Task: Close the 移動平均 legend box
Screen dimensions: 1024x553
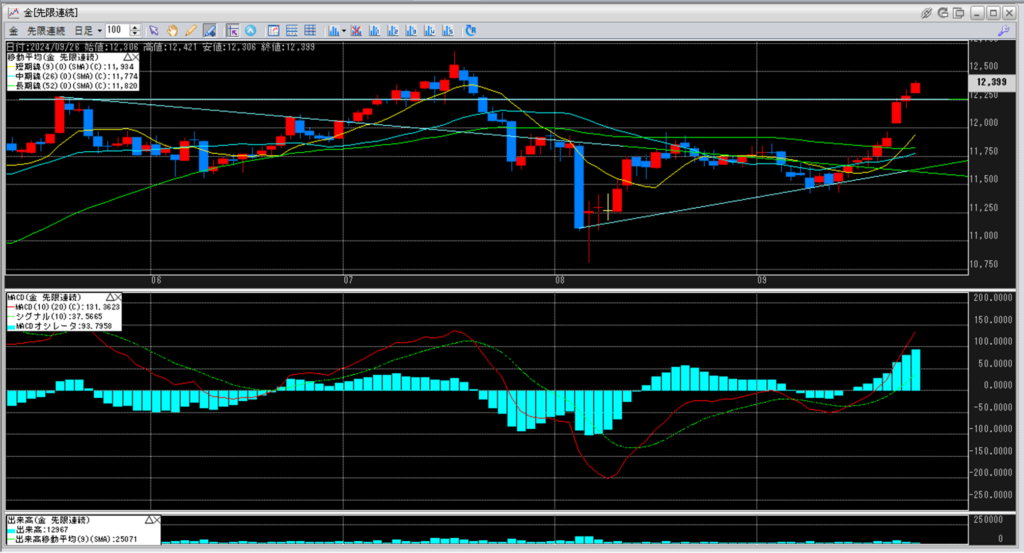Action: (x=135, y=57)
